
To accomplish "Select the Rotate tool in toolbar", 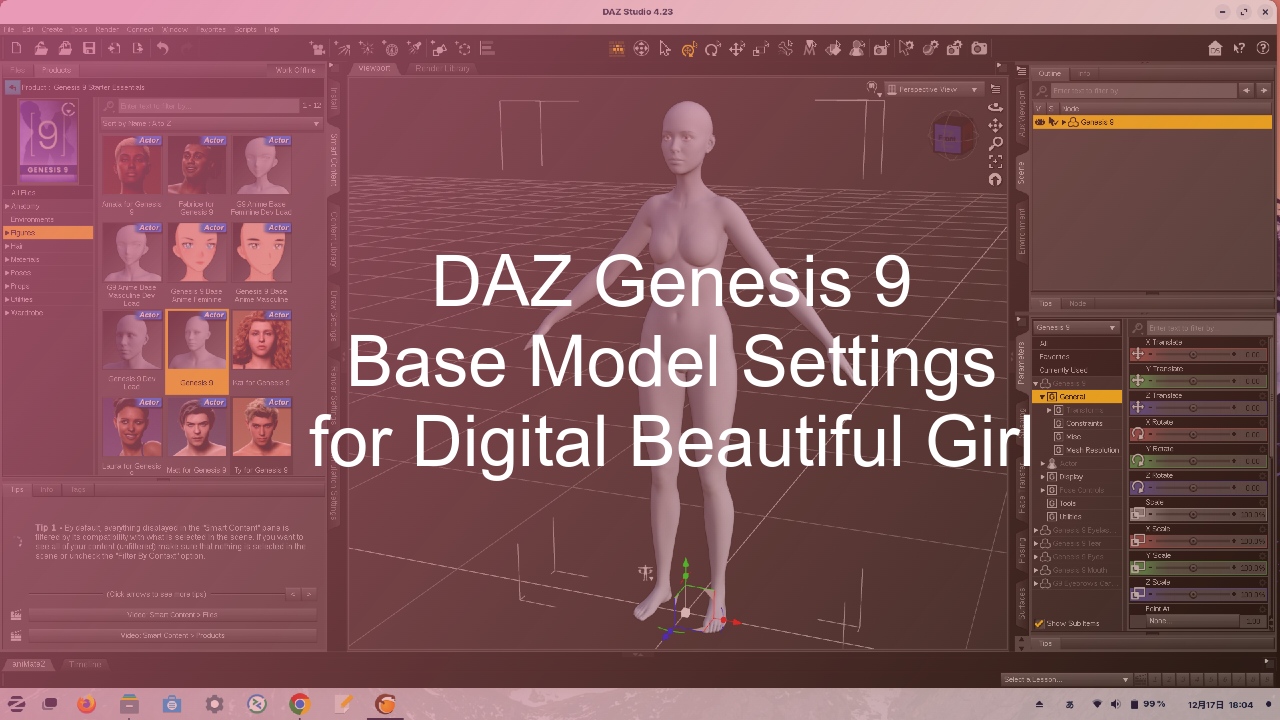I will [712, 48].
